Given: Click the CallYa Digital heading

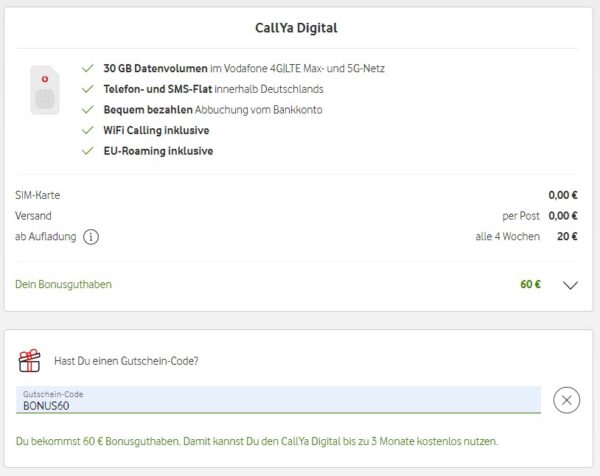Looking at the screenshot, I should [300, 25].
